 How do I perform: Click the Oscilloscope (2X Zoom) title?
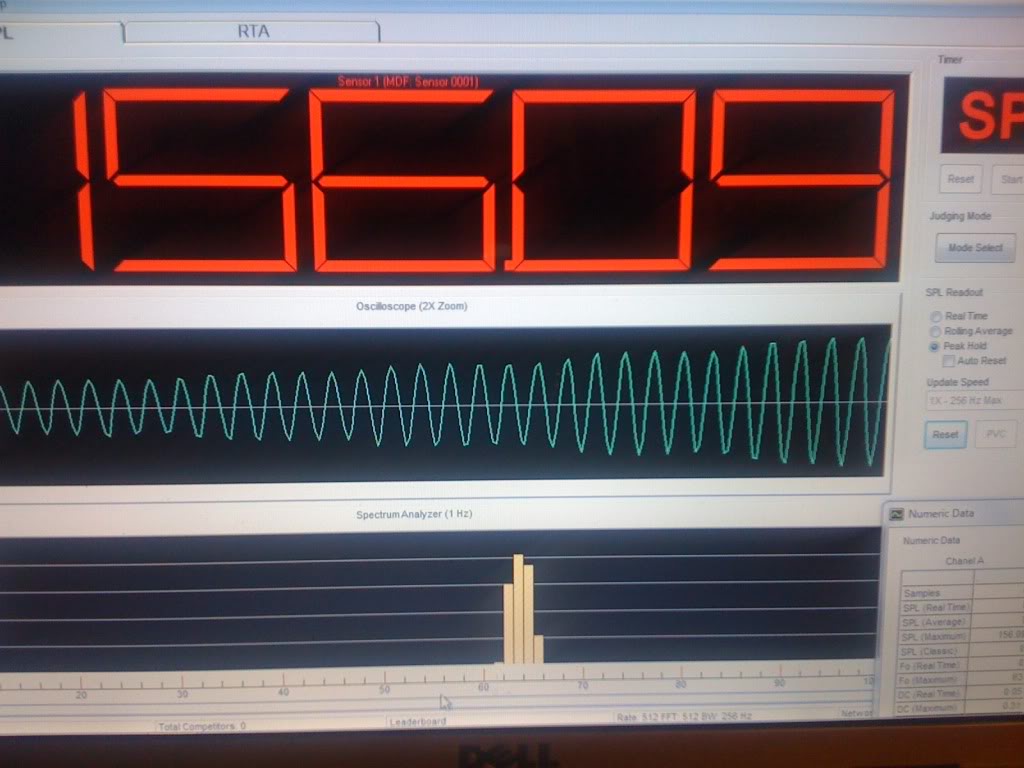[411, 306]
